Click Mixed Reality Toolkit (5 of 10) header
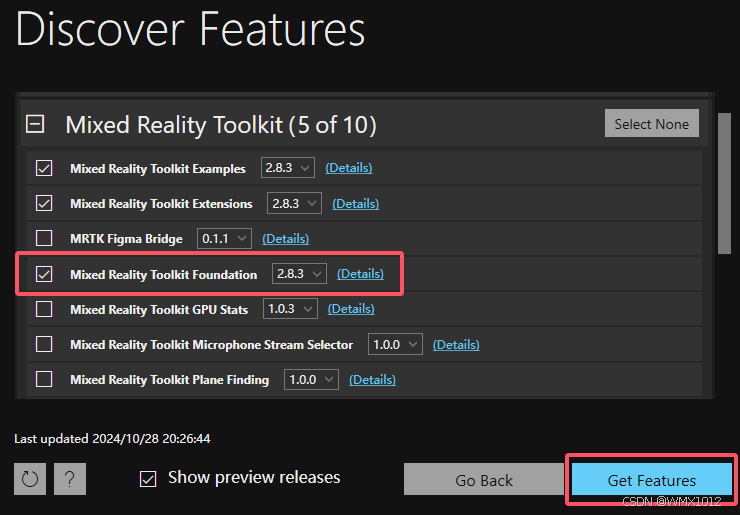The height and width of the screenshot is (515, 740). [221, 125]
